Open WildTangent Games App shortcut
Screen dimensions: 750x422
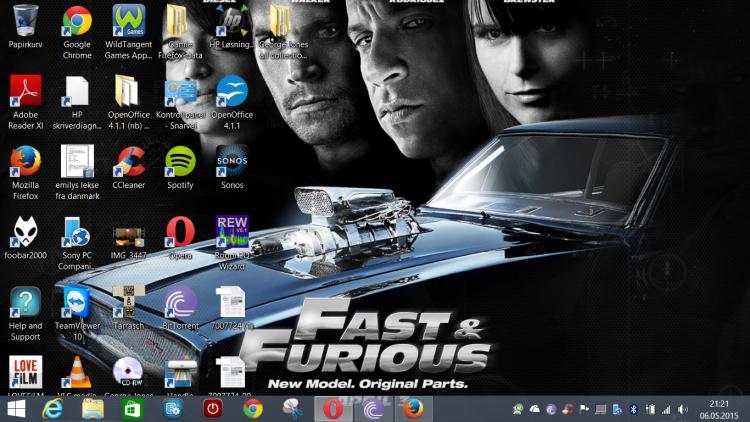click(x=129, y=20)
